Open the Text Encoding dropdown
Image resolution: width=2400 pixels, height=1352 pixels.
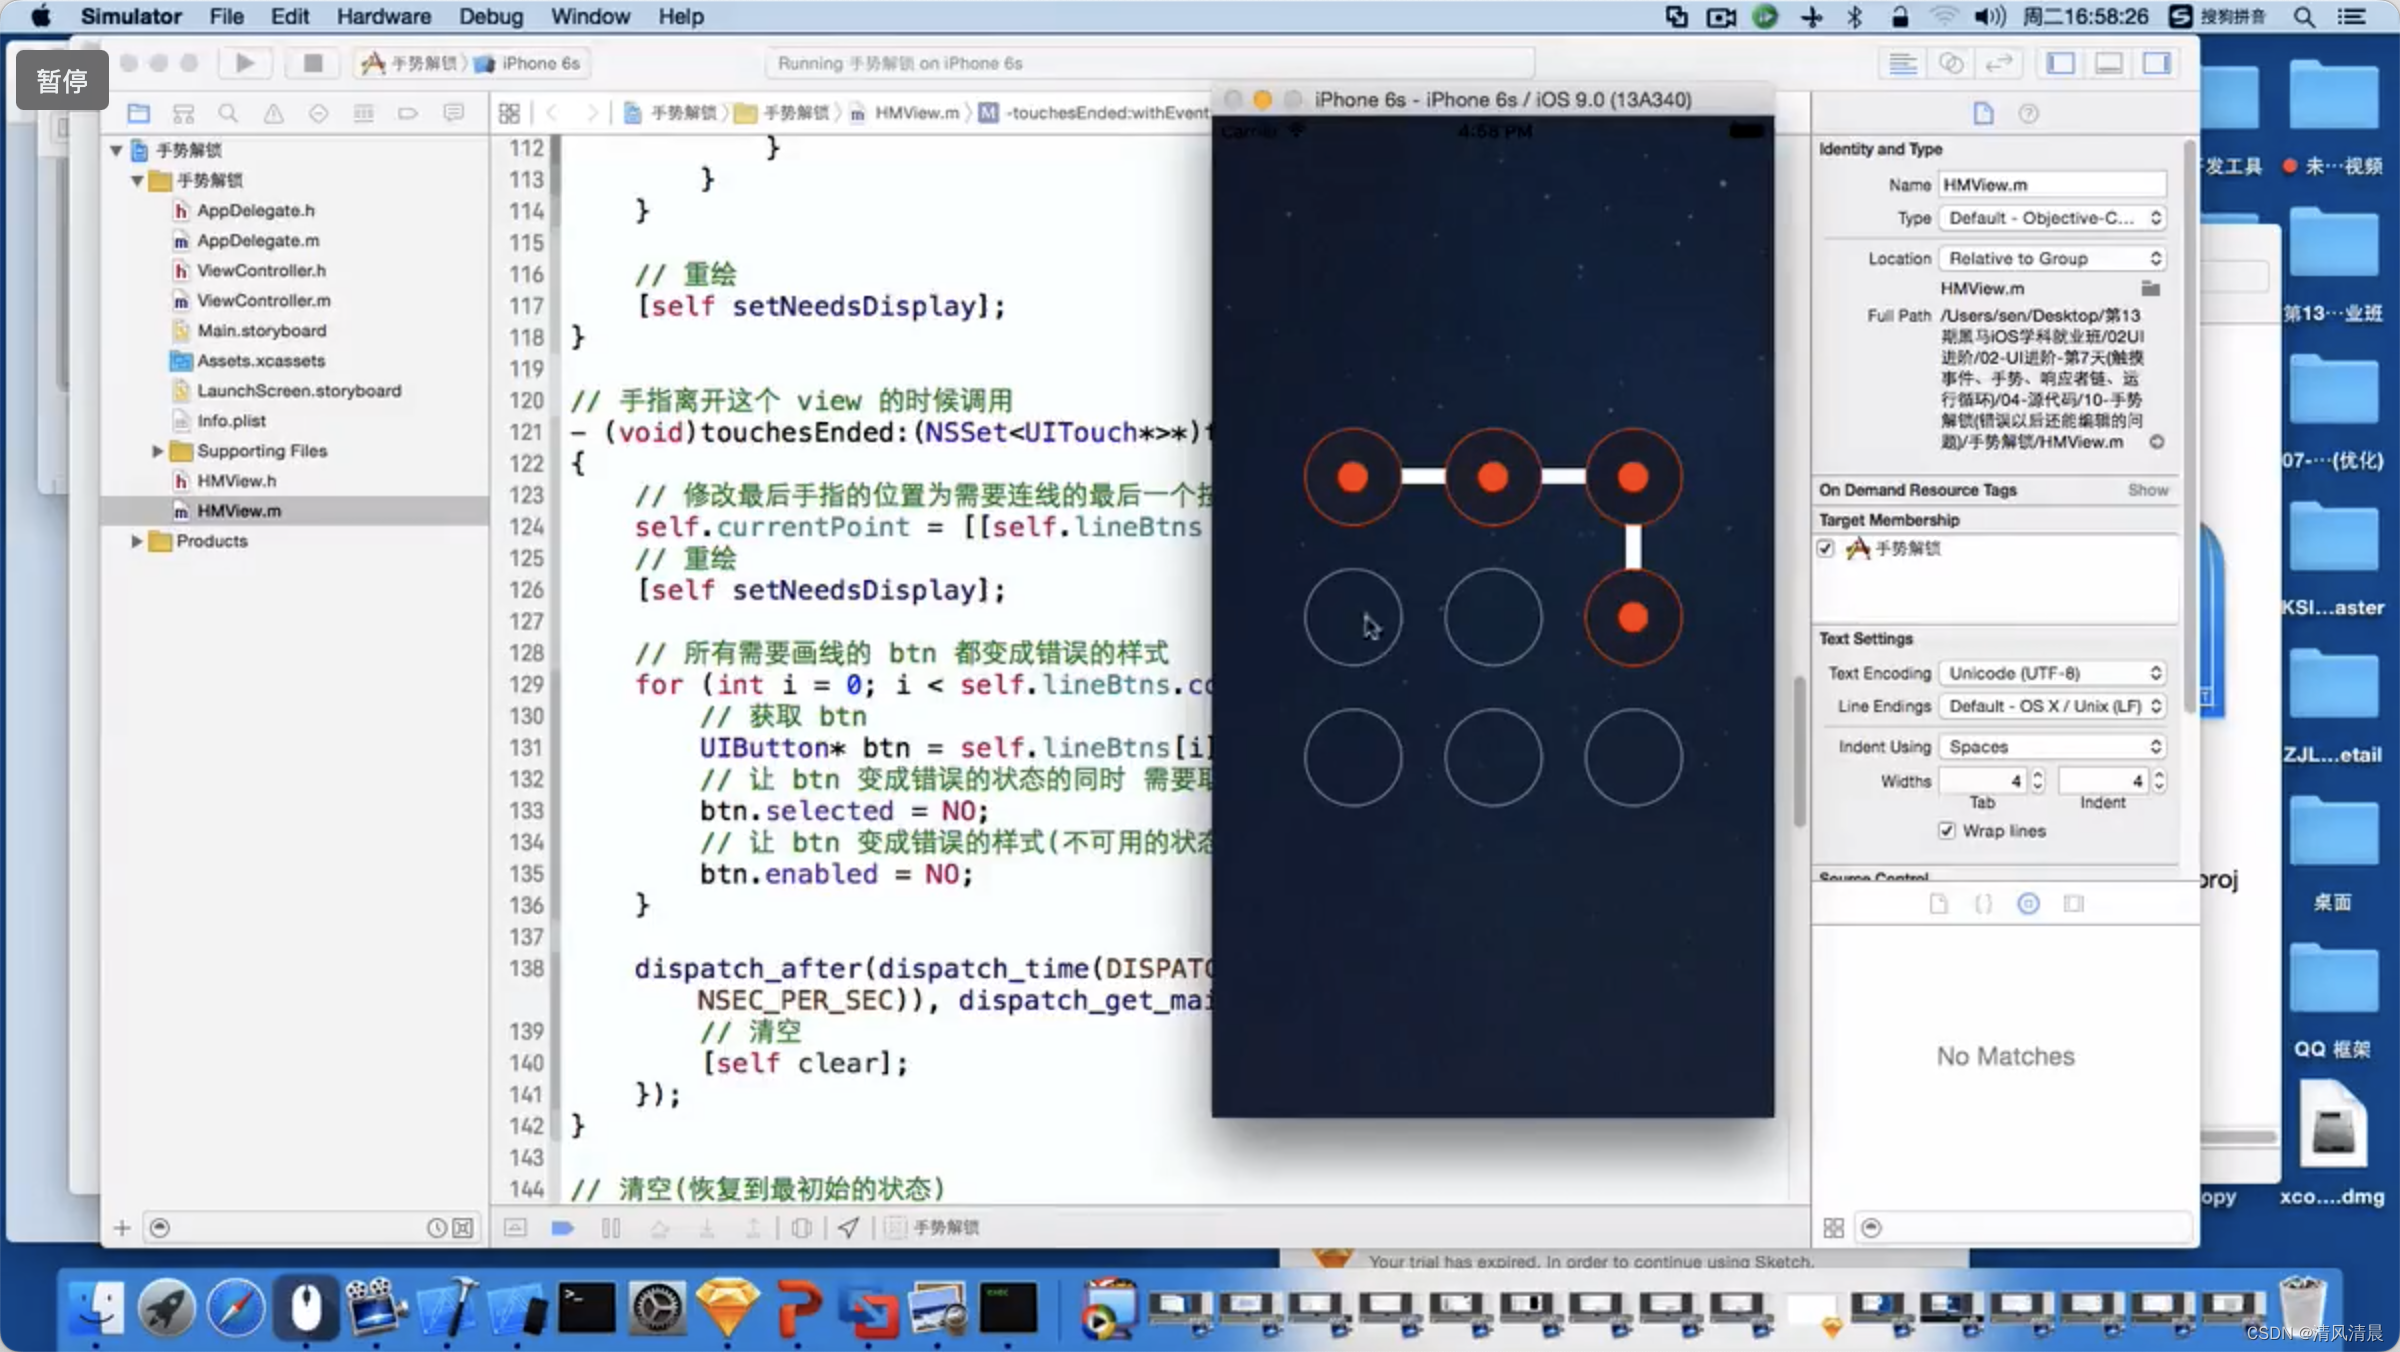coord(2054,673)
